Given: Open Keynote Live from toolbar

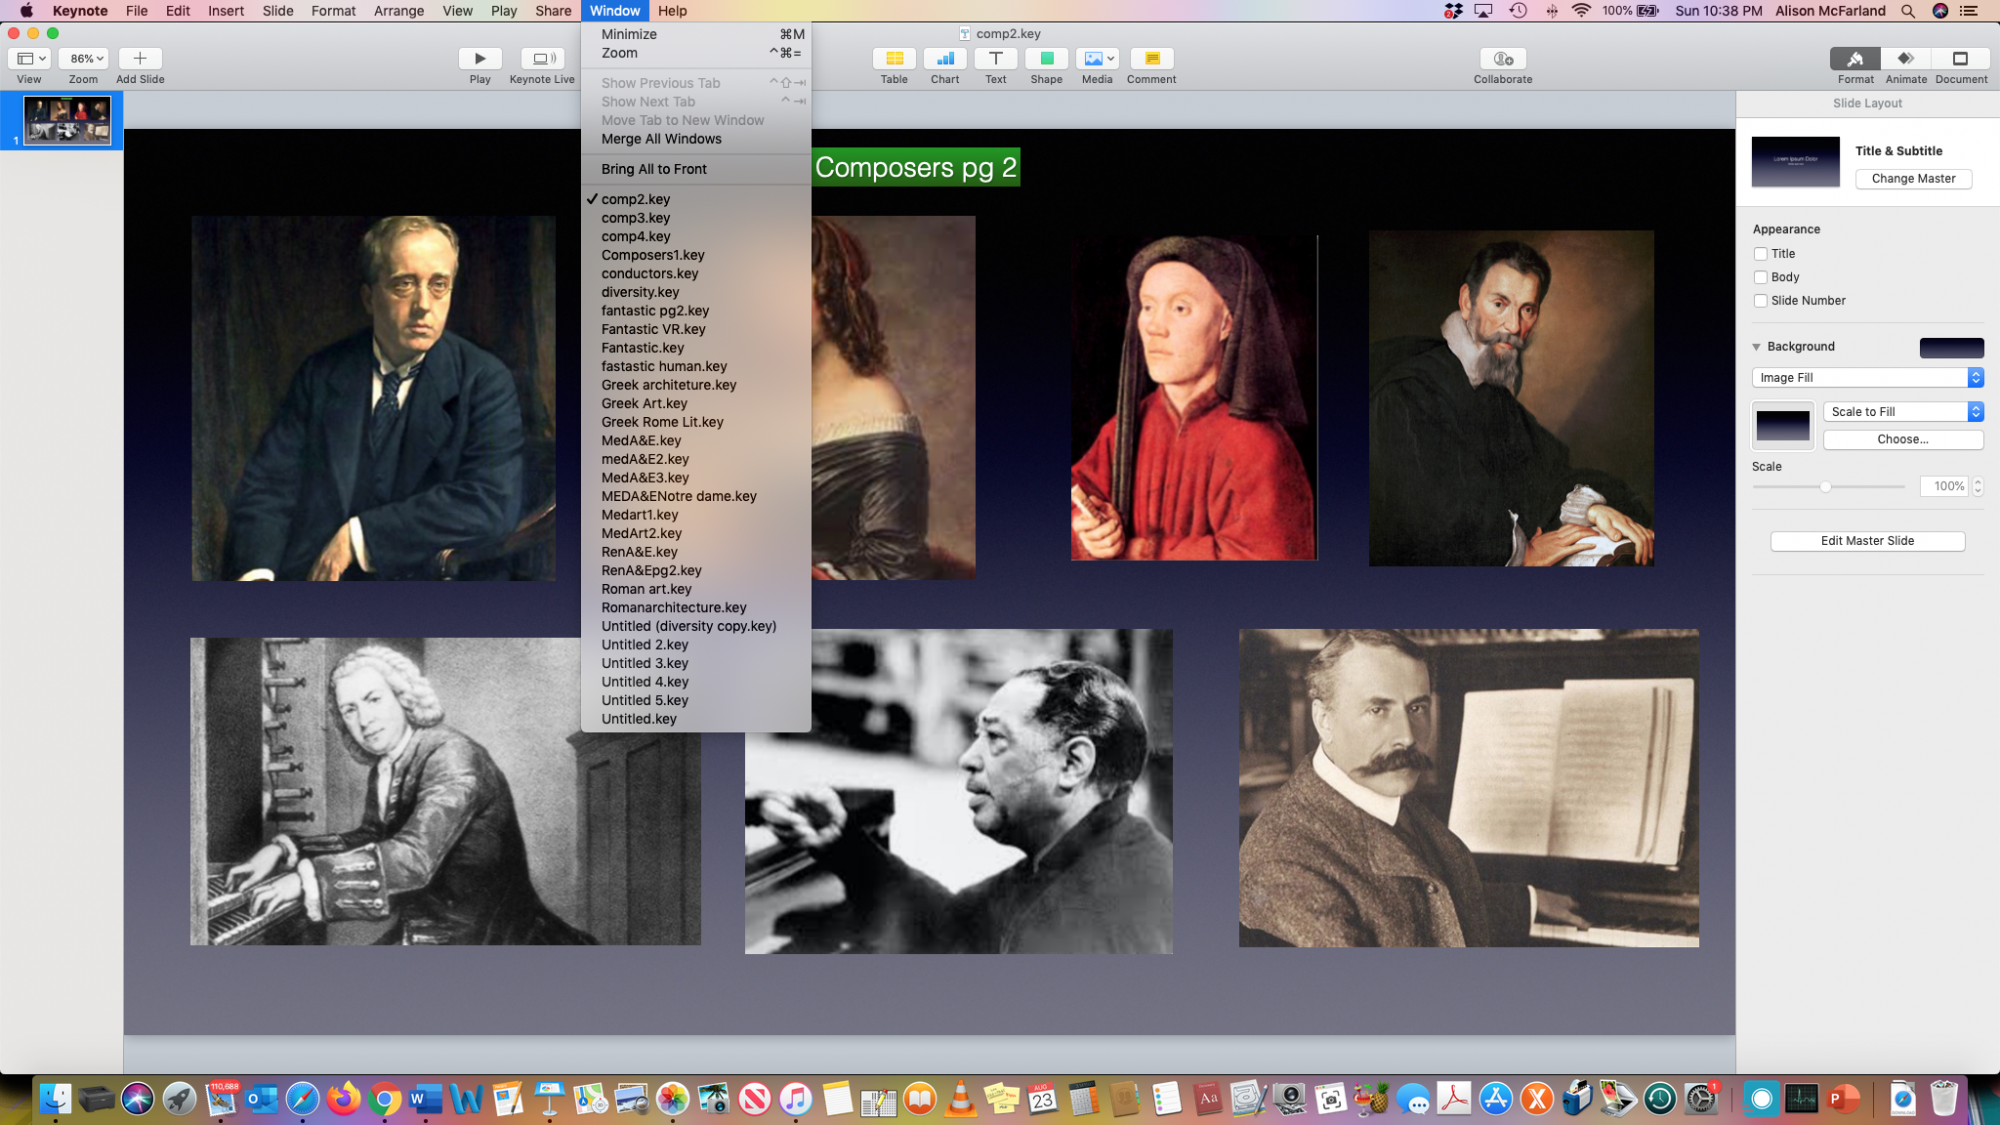Looking at the screenshot, I should coord(542,58).
